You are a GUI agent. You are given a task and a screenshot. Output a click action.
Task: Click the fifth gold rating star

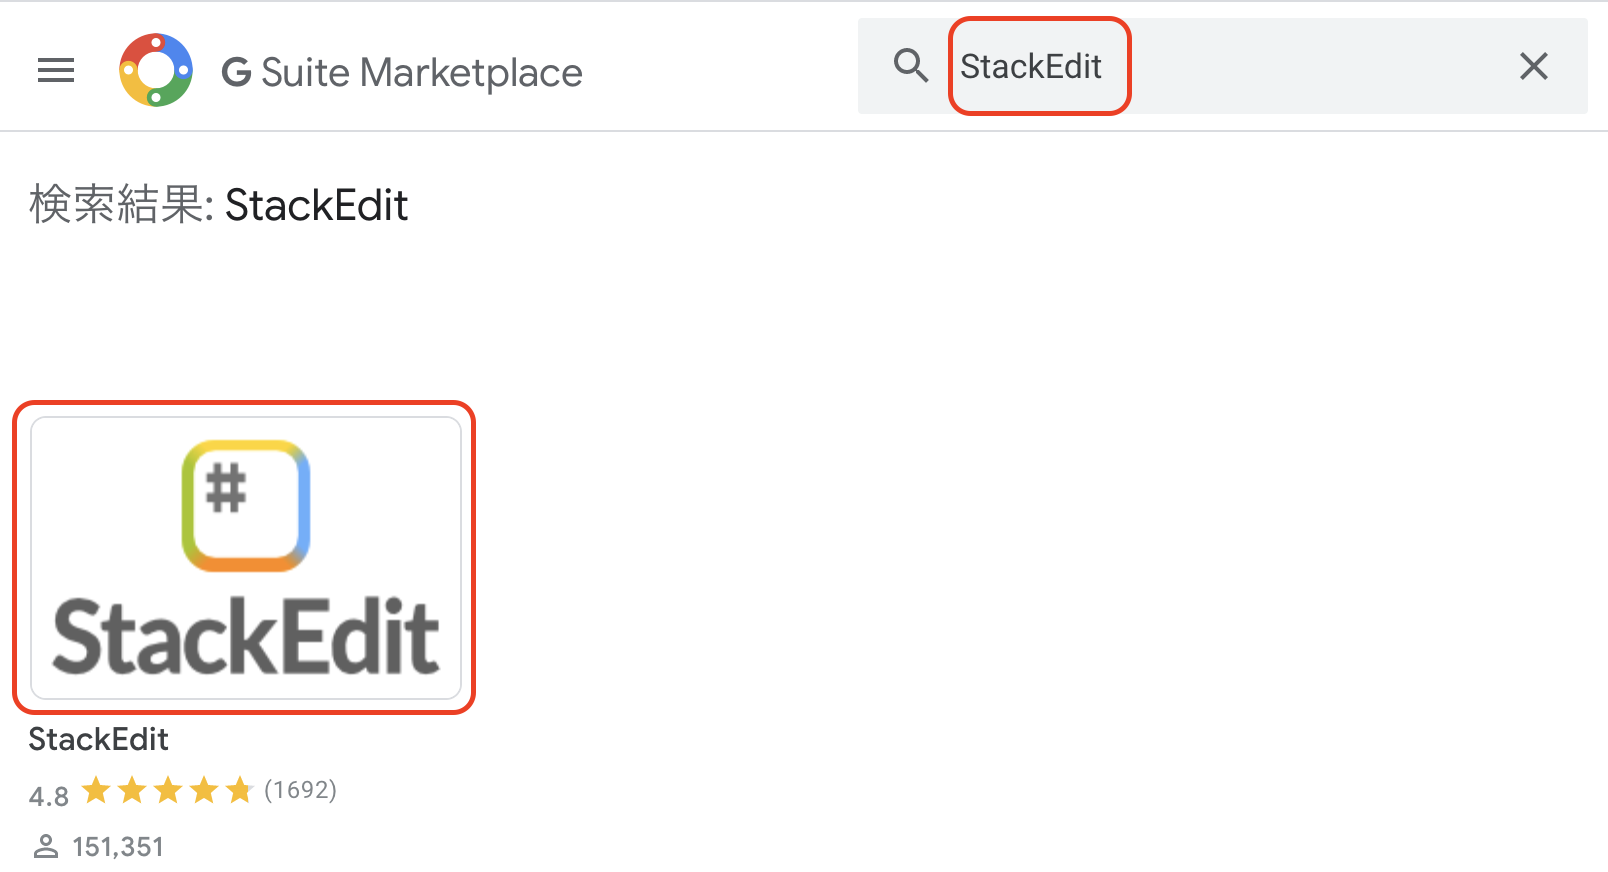pyautogui.click(x=240, y=789)
